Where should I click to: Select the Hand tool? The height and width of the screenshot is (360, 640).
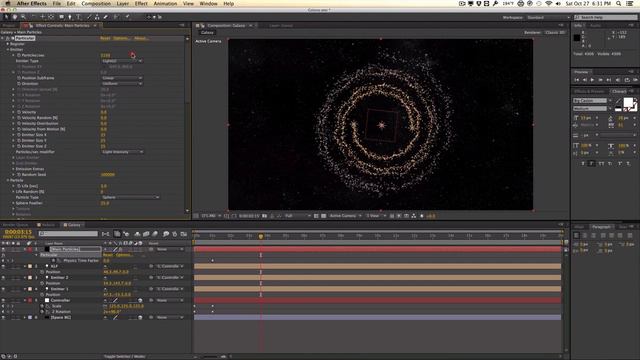point(15,17)
